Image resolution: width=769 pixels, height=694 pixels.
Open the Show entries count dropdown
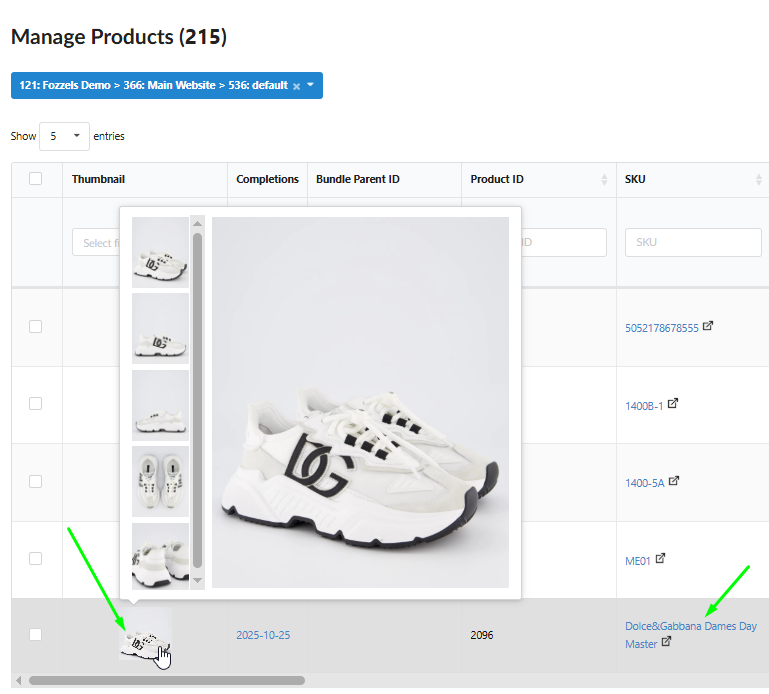tap(64, 136)
